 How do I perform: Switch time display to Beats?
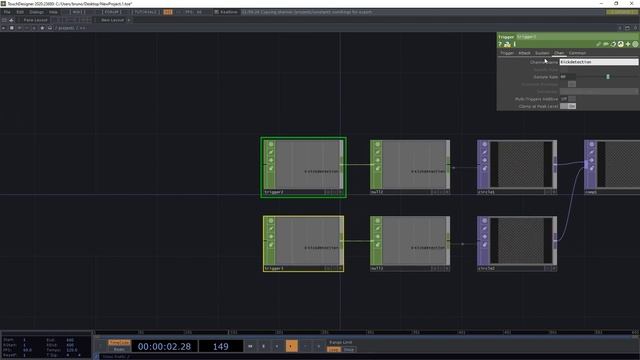pyautogui.click(x=119, y=349)
